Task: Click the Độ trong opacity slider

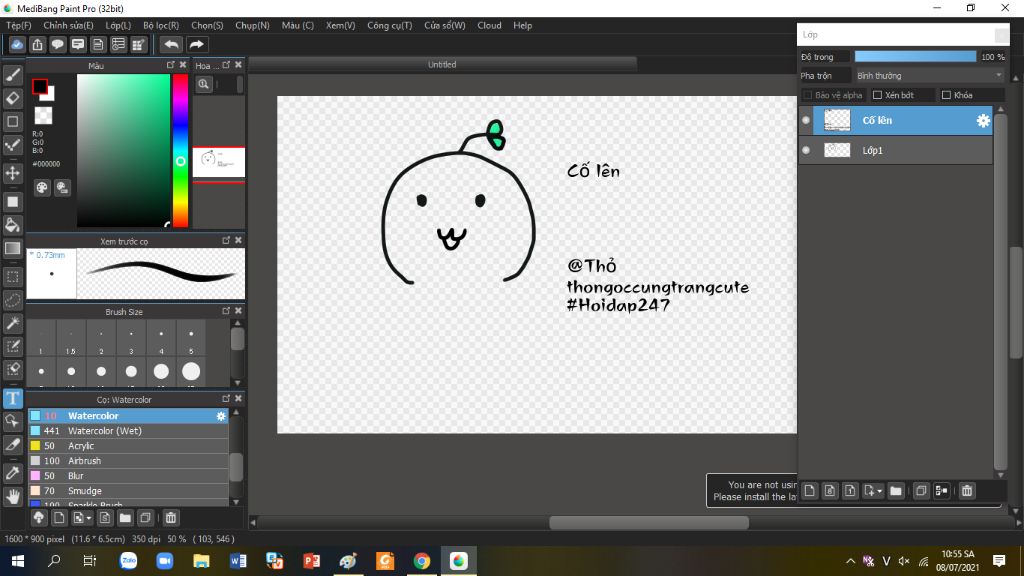Action: (915, 57)
